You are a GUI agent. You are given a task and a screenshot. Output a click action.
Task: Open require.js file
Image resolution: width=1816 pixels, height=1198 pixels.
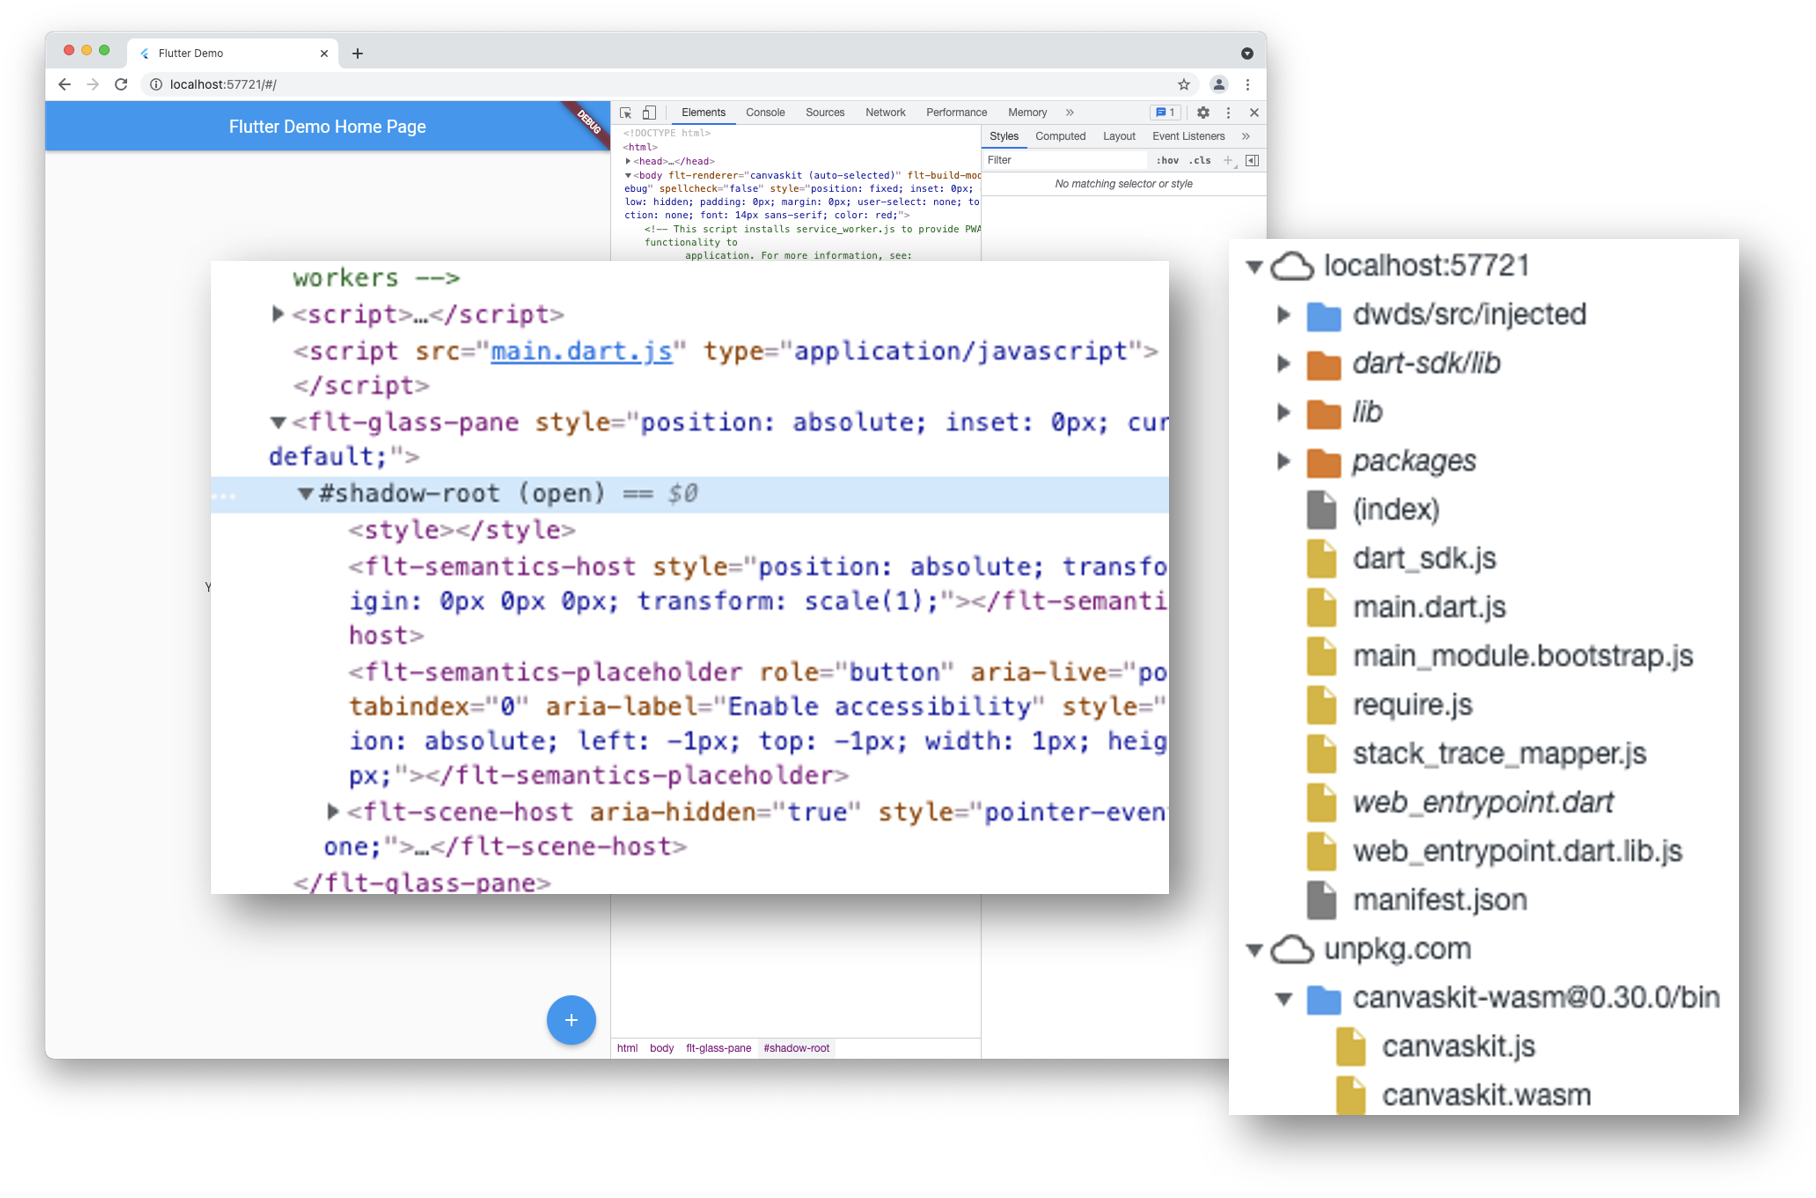point(1411,706)
